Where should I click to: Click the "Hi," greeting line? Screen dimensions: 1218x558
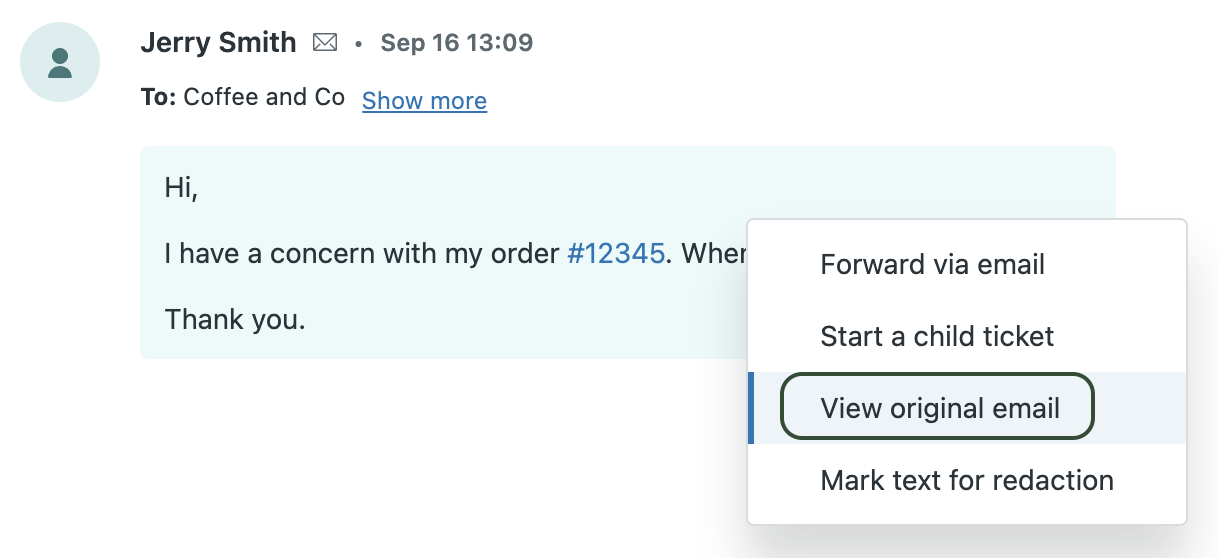coord(181,188)
